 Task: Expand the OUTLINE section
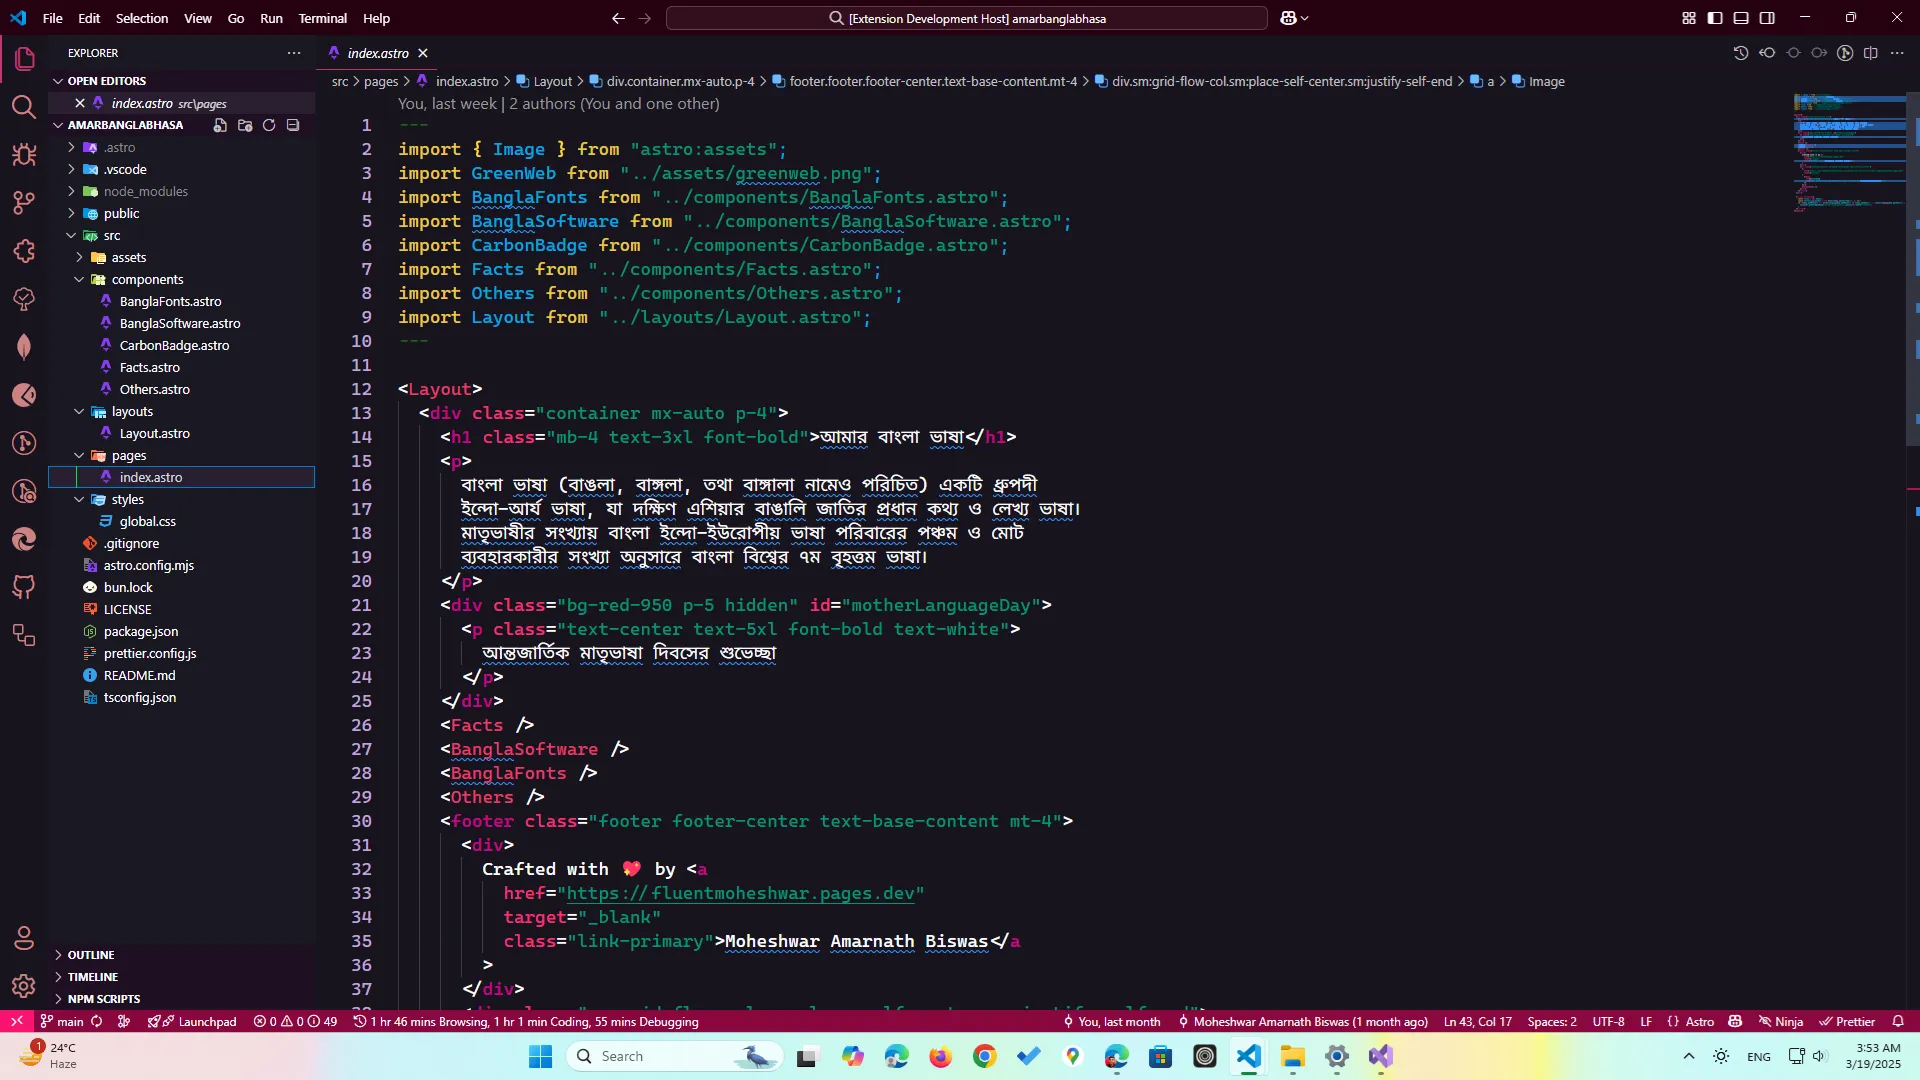(x=90, y=955)
